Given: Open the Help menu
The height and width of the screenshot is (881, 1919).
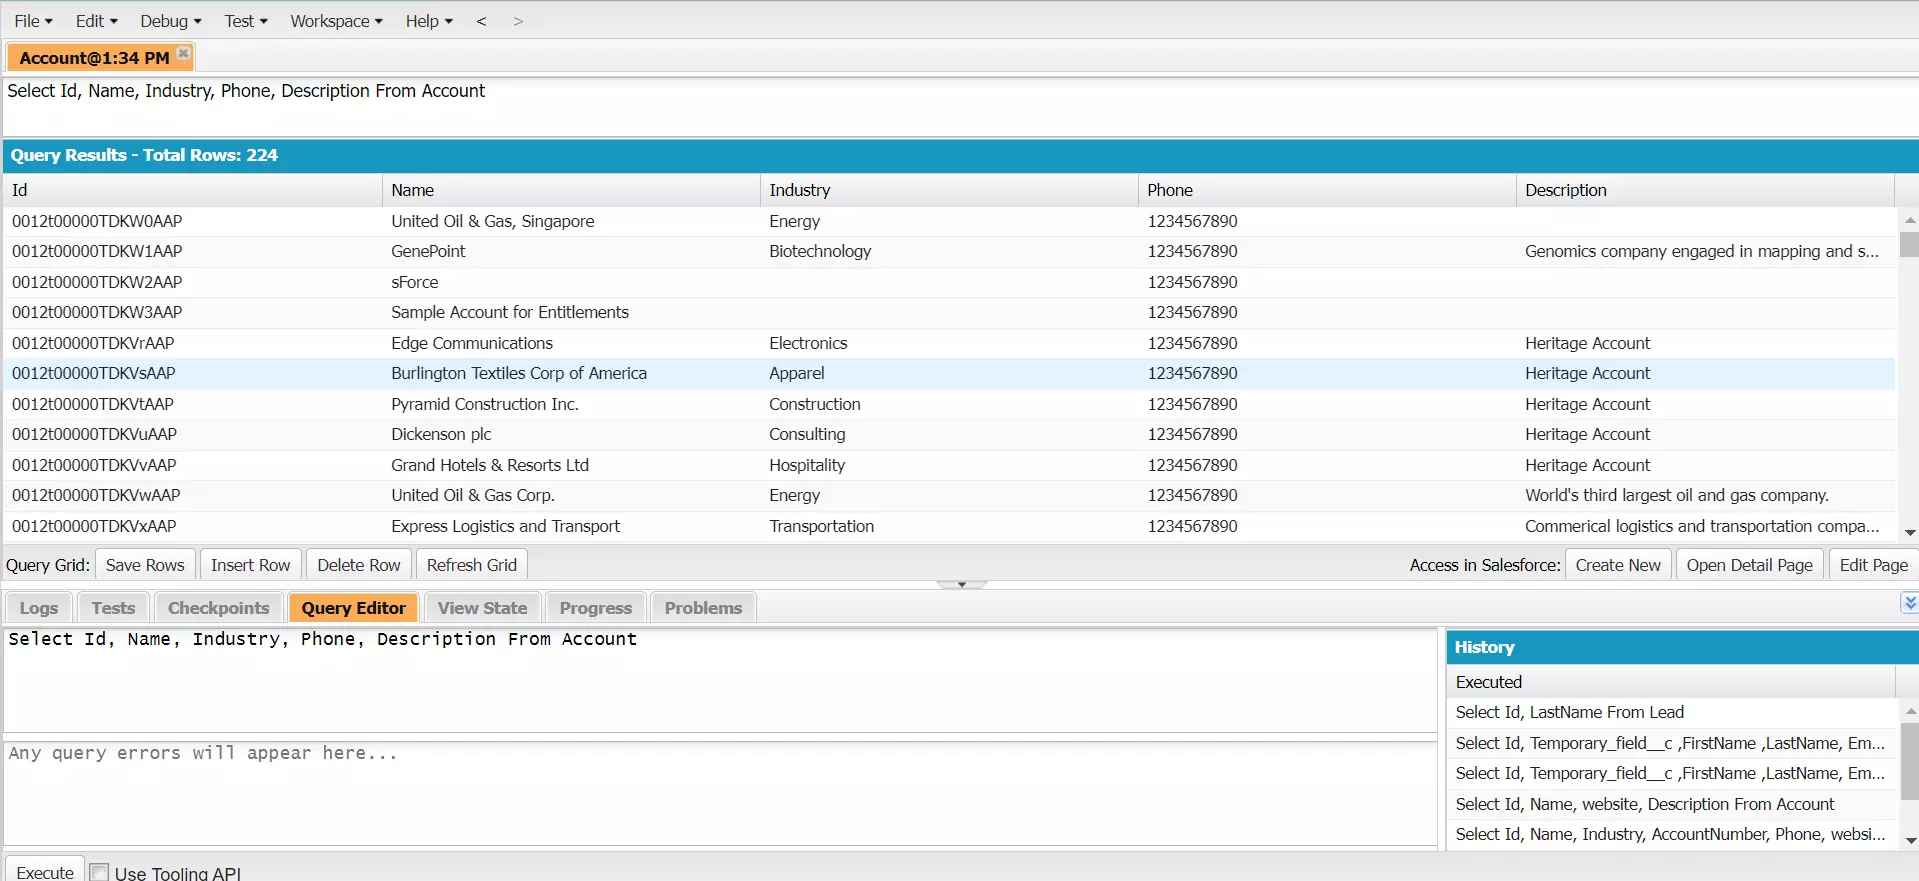Looking at the screenshot, I should pyautogui.click(x=429, y=21).
